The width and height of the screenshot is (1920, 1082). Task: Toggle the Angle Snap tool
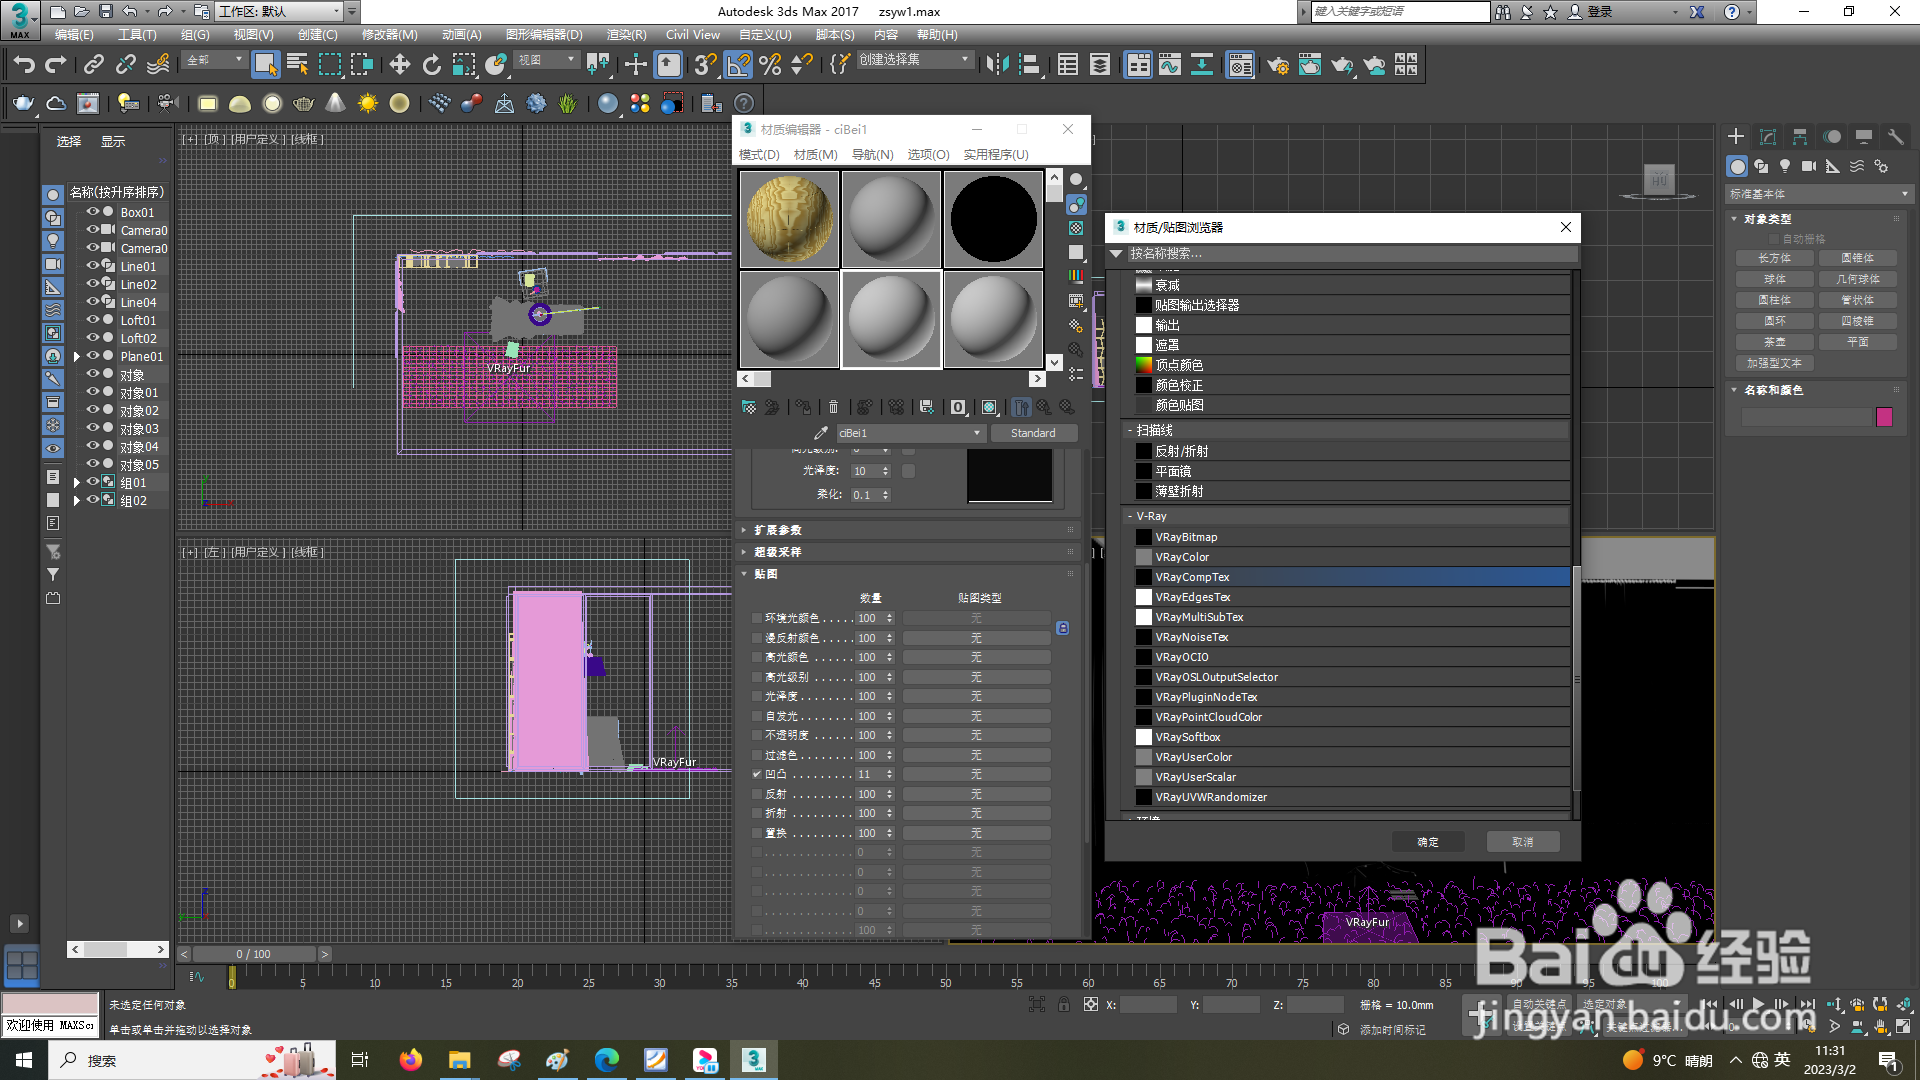click(x=738, y=65)
